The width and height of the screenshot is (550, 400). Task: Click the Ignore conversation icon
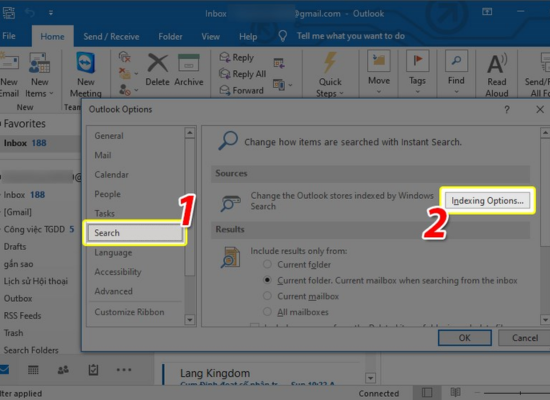125,56
